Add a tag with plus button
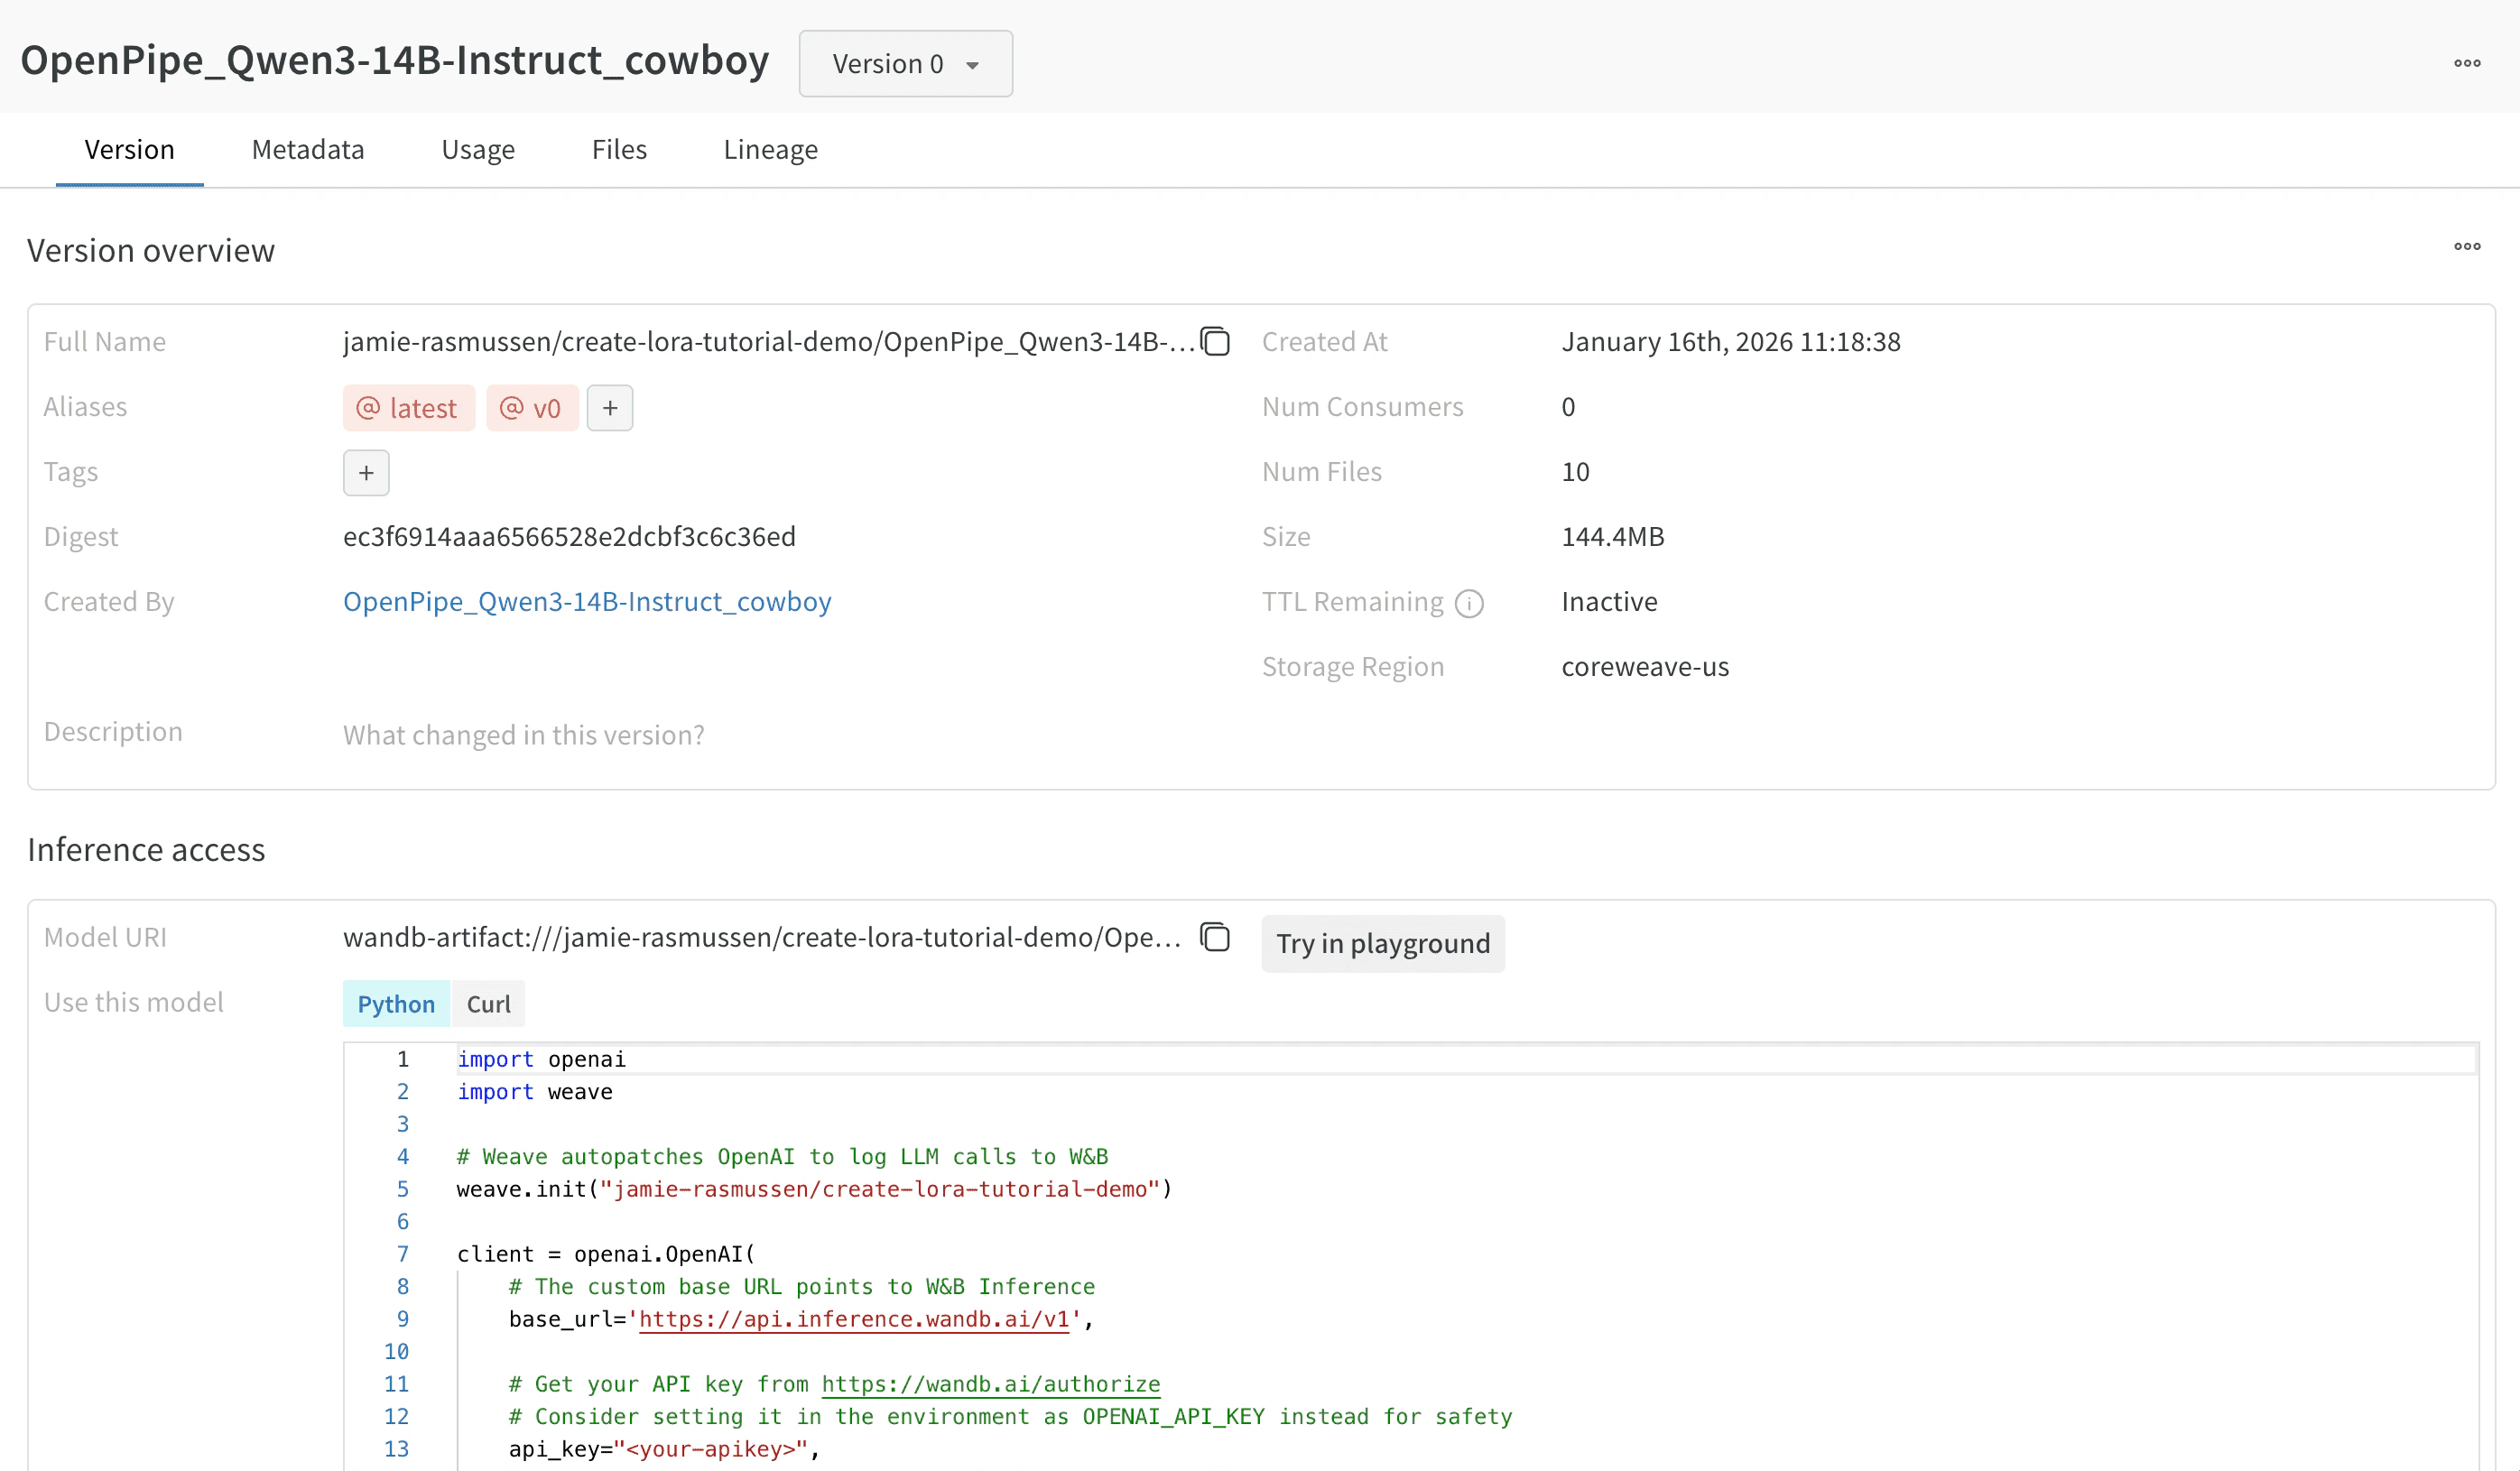 pyautogui.click(x=366, y=473)
